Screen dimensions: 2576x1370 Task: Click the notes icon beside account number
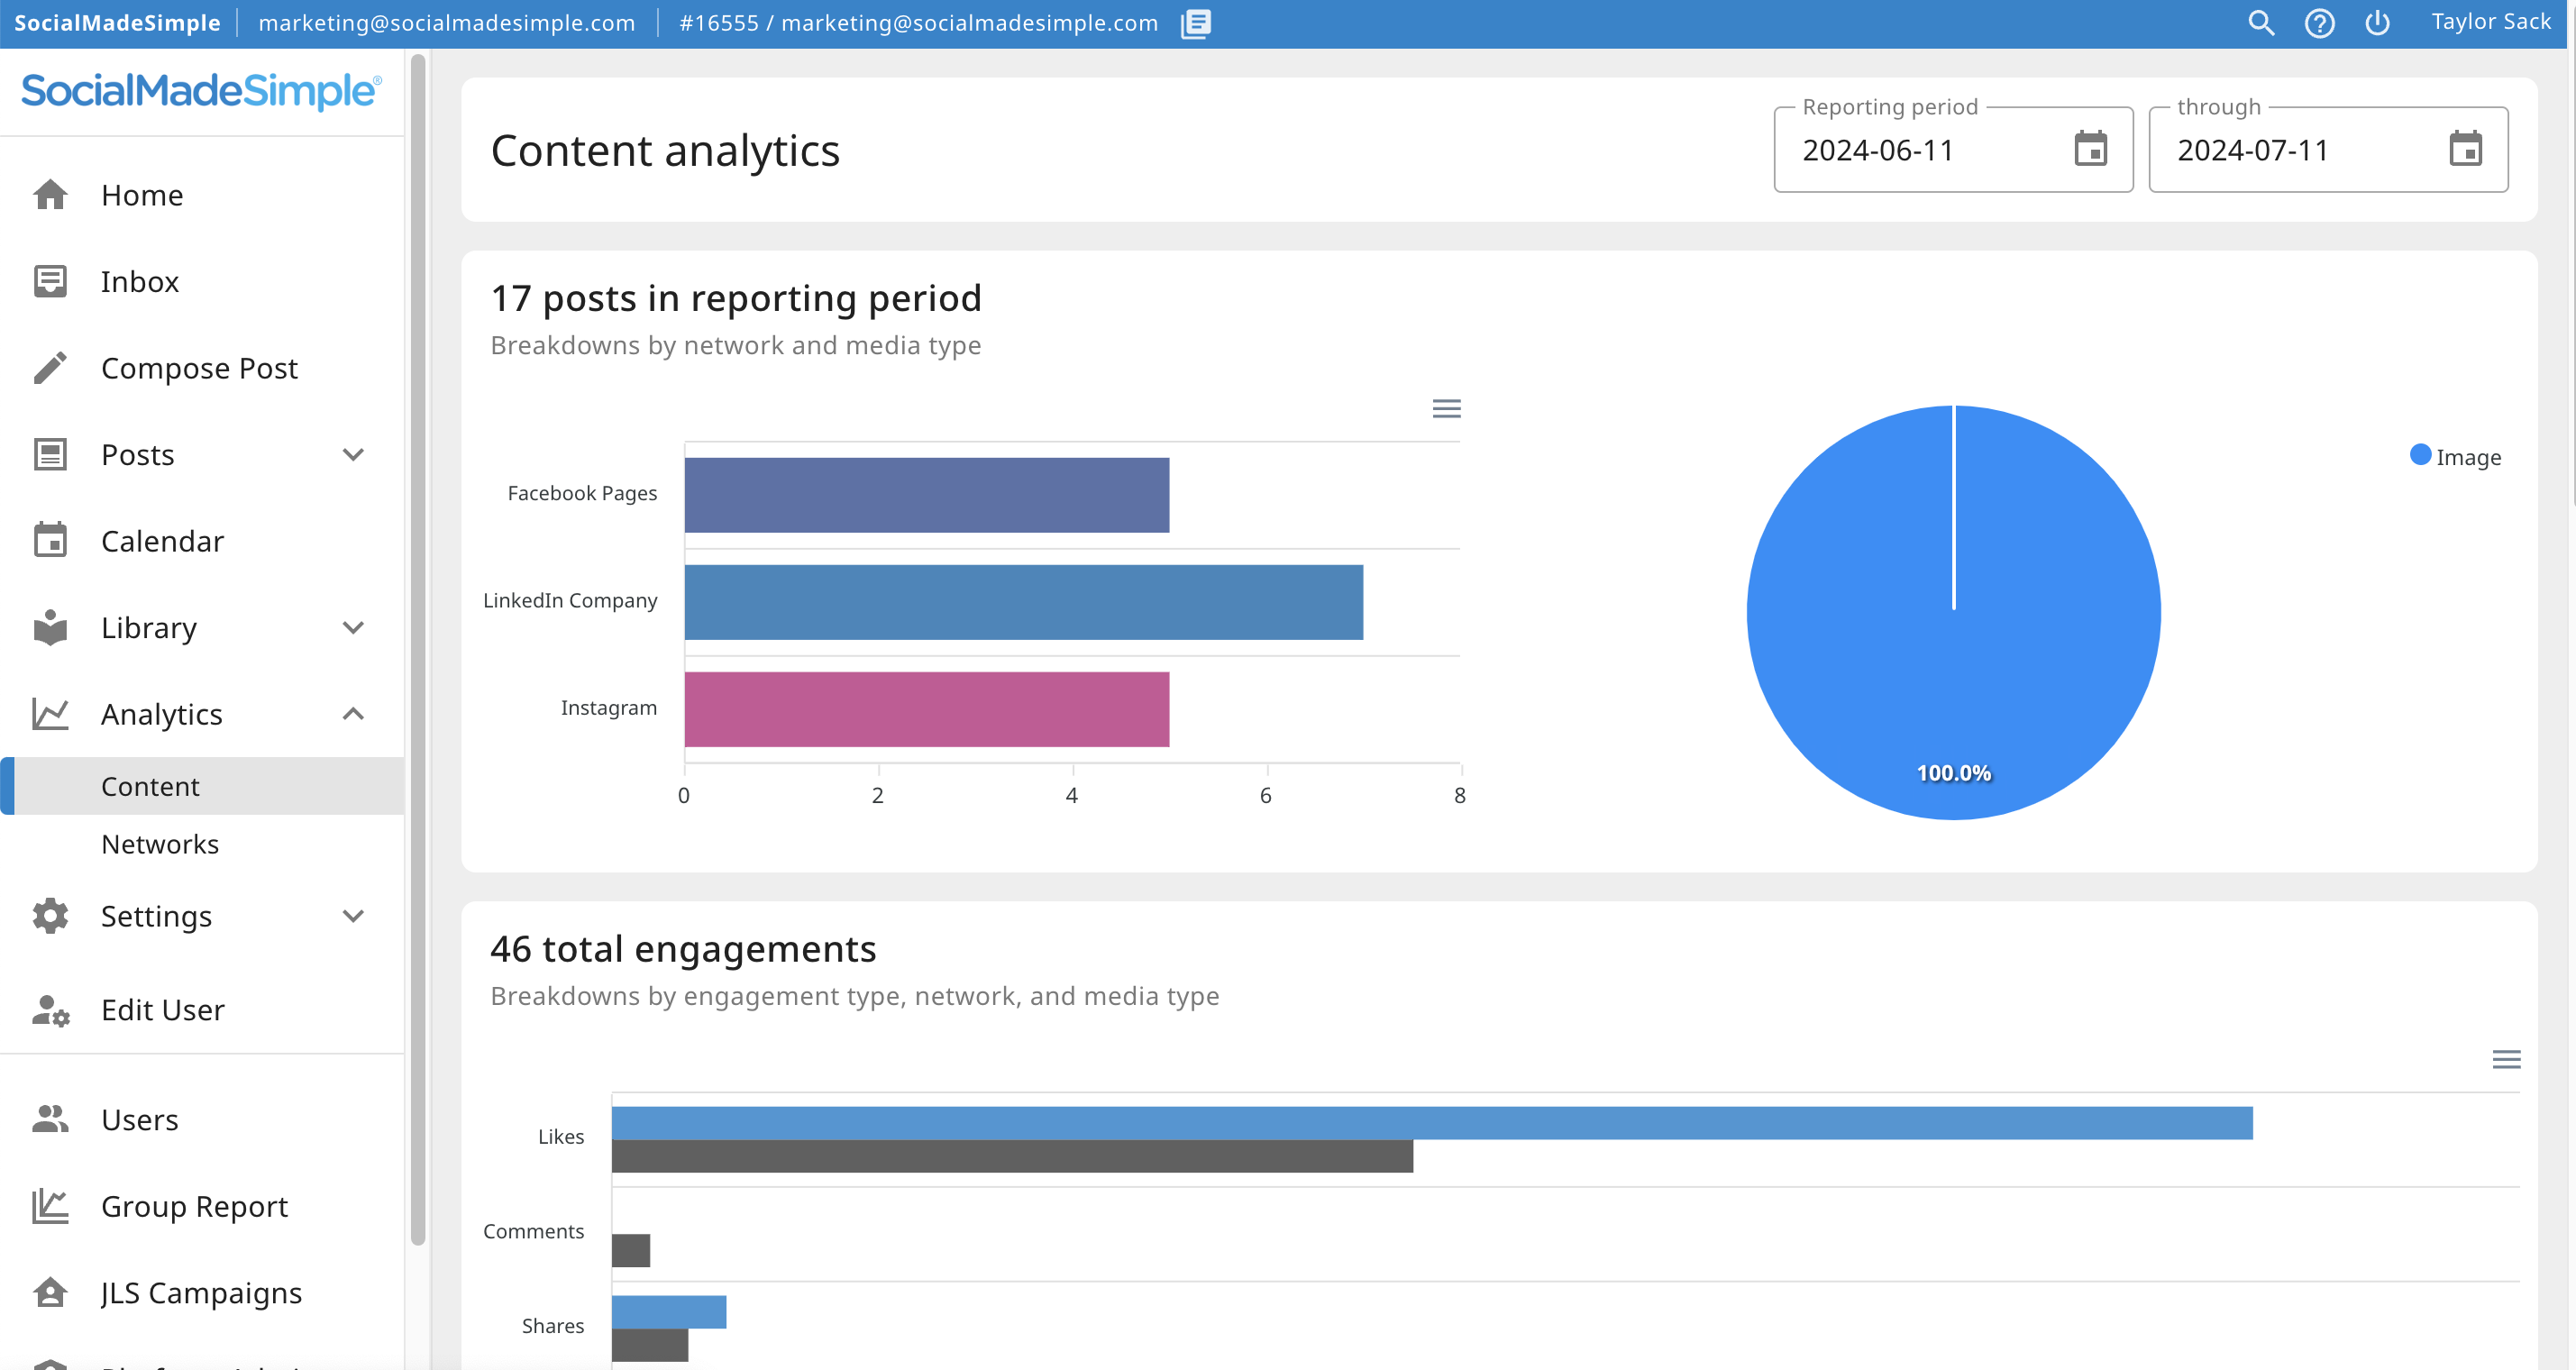(1195, 23)
